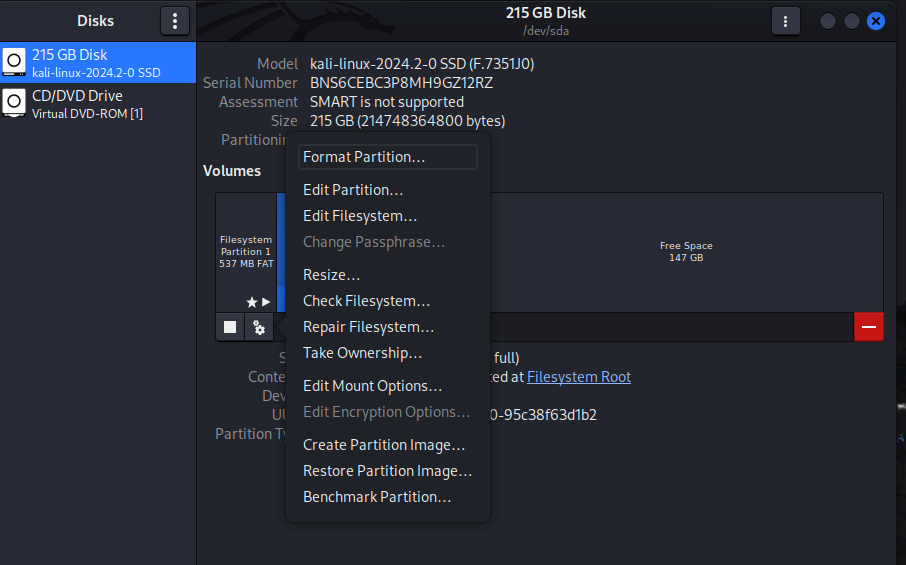Choose Edit Partition… menu entry

353,190
